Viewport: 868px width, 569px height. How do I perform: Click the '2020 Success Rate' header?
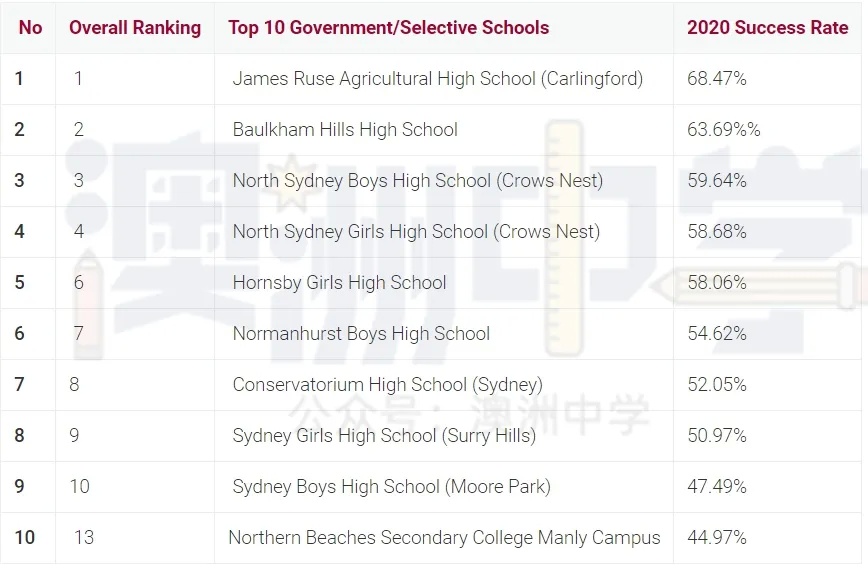pyautogui.click(x=767, y=27)
